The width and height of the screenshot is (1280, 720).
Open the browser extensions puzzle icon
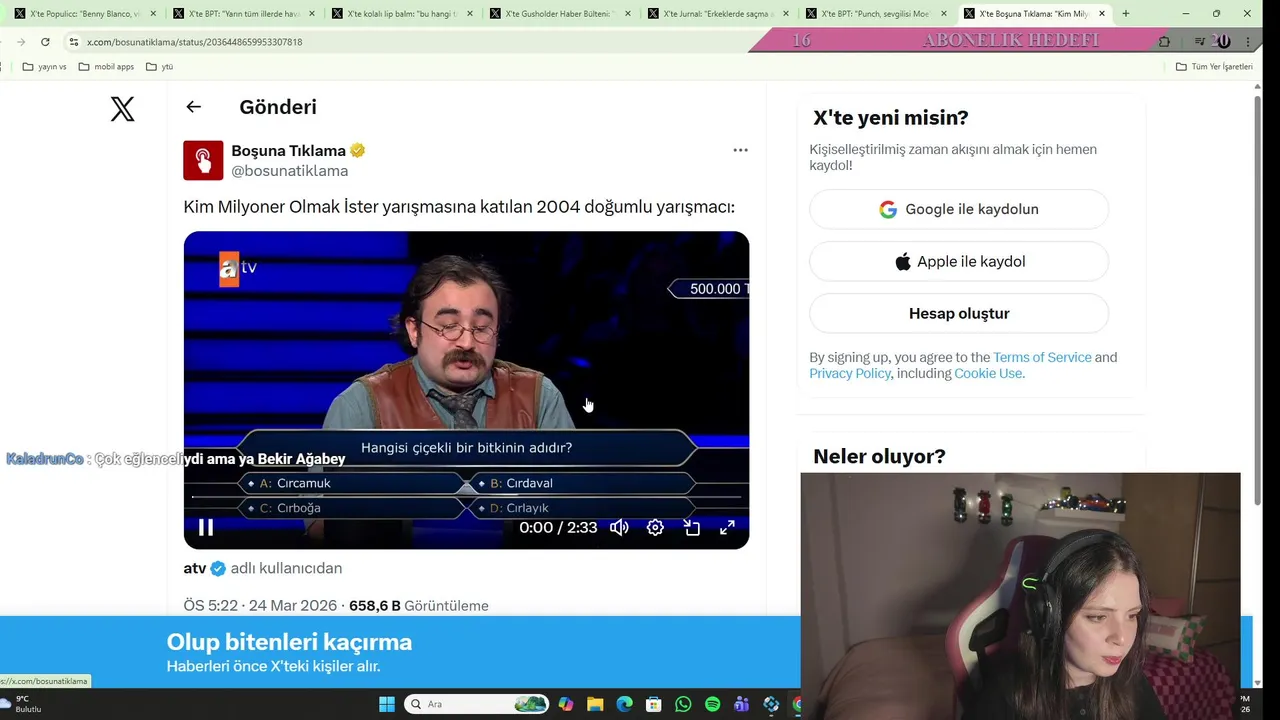point(1164,42)
